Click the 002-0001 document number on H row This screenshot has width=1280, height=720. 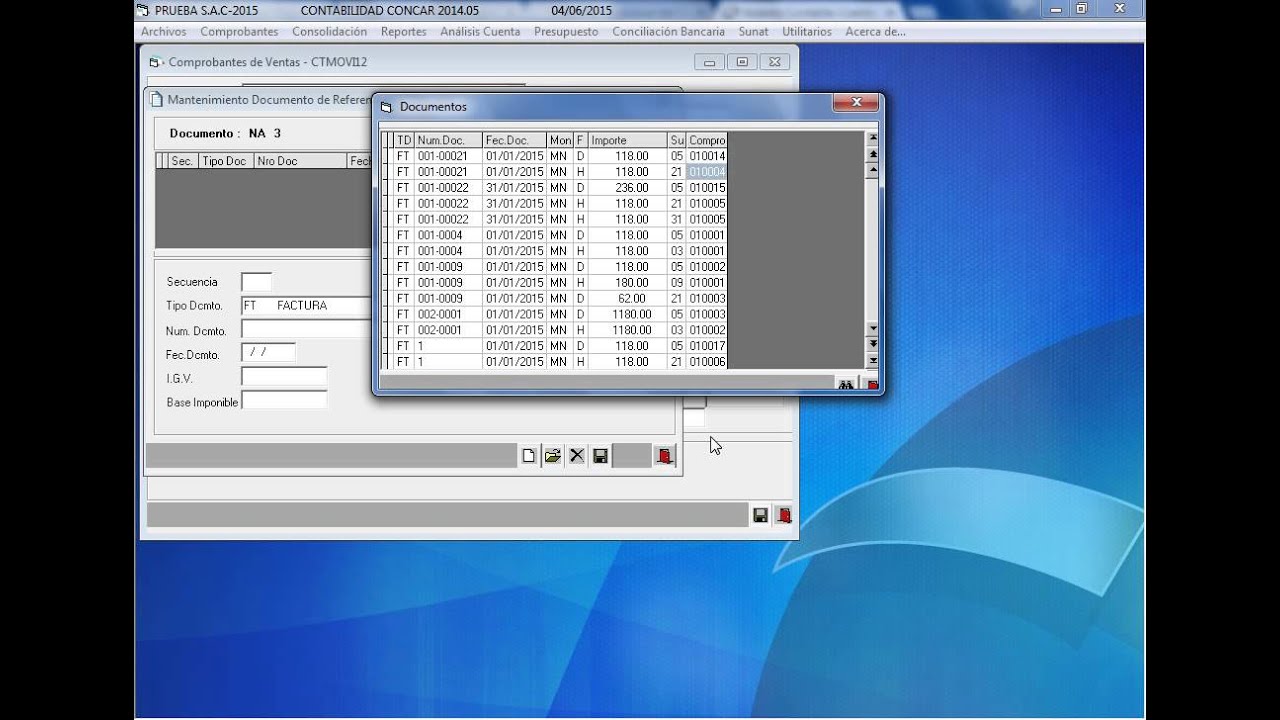click(x=448, y=330)
